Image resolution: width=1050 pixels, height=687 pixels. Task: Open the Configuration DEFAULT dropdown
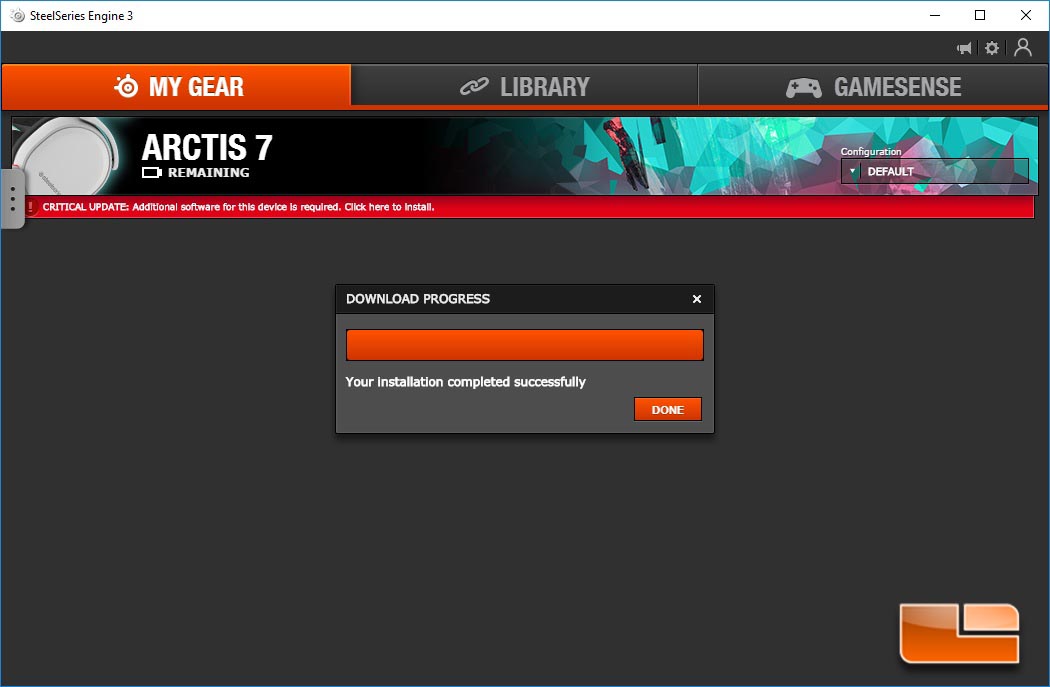935,171
